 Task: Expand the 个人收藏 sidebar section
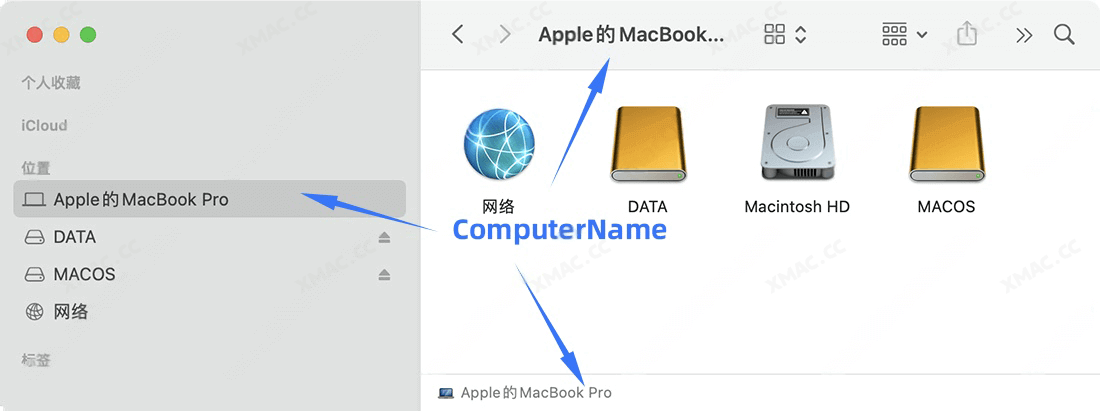[x=51, y=83]
